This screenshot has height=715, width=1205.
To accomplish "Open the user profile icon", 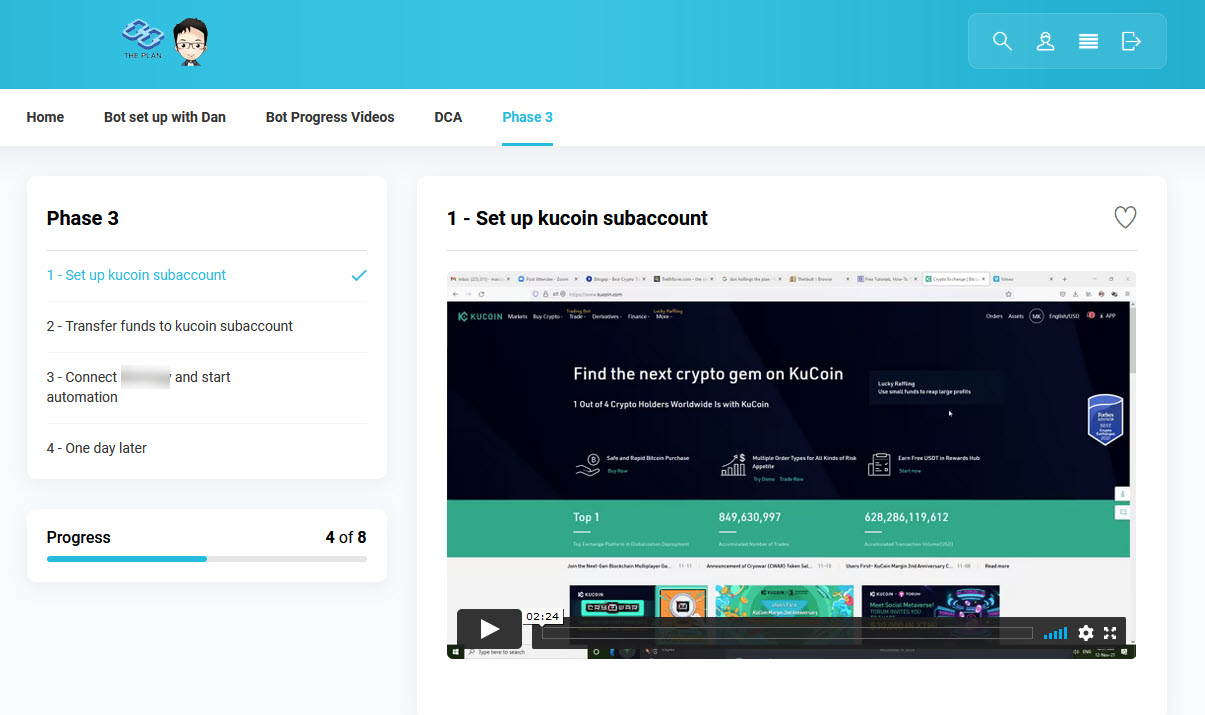I will (1045, 41).
